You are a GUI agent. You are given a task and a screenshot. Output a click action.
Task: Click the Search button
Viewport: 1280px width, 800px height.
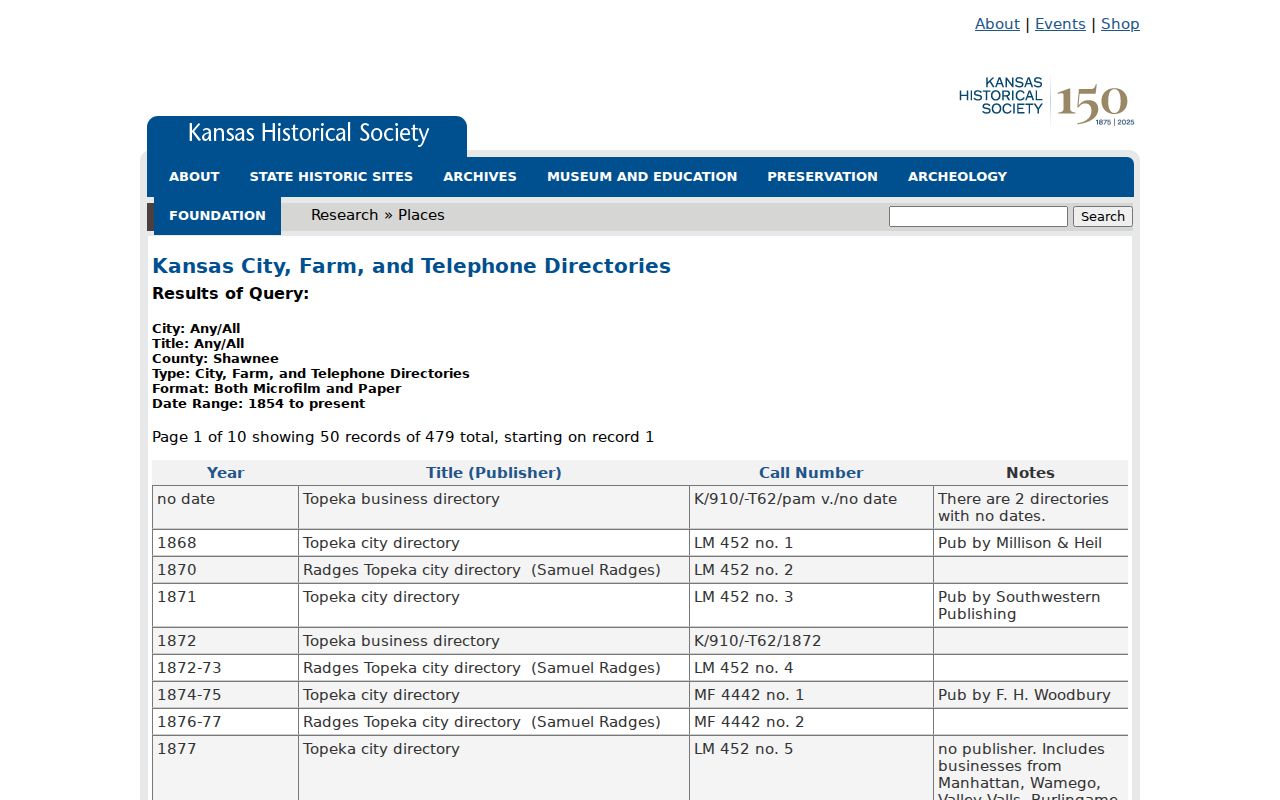coord(1103,216)
